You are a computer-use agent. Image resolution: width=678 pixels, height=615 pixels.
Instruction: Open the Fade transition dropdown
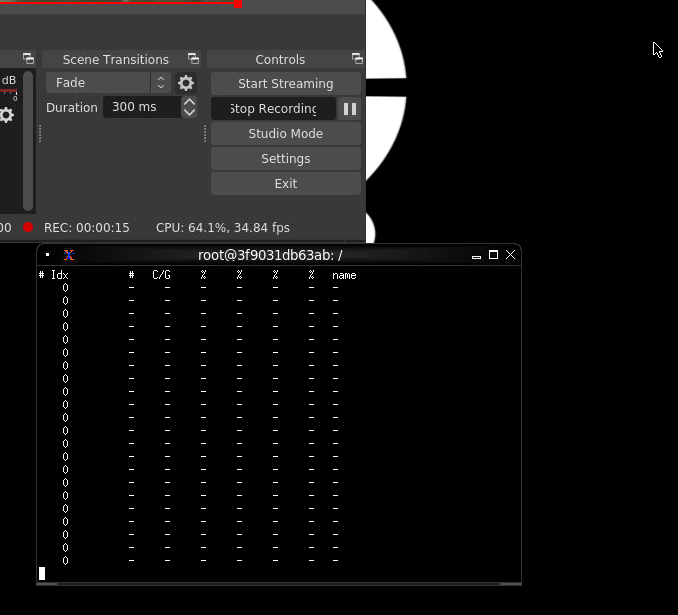coord(109,83)
